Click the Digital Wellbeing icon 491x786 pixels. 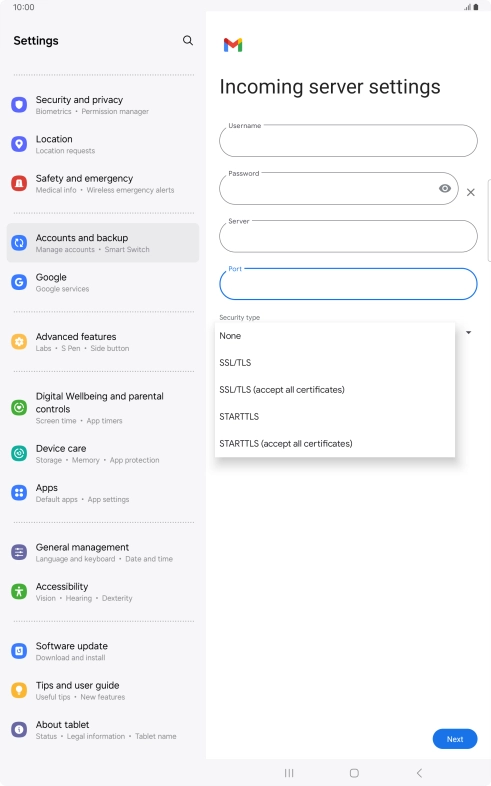pyautogui.click(x=19, y=408)
